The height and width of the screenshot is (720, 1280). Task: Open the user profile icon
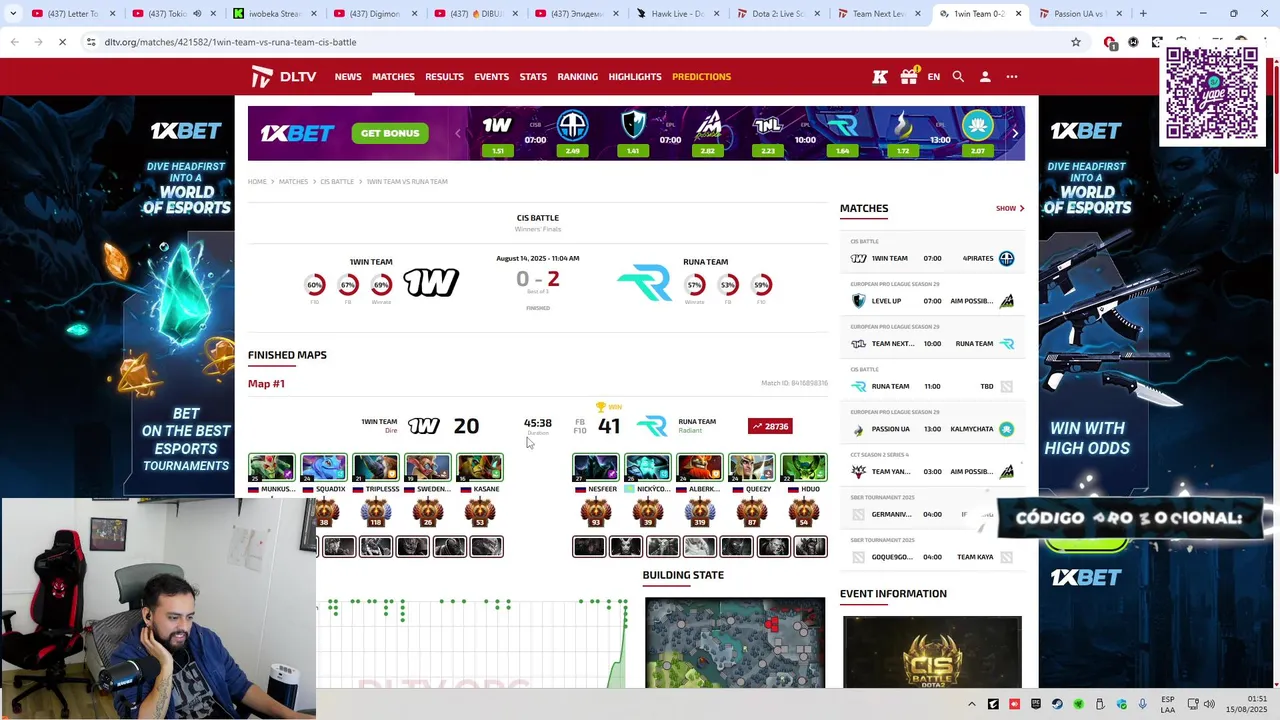(x=985, y=77)
